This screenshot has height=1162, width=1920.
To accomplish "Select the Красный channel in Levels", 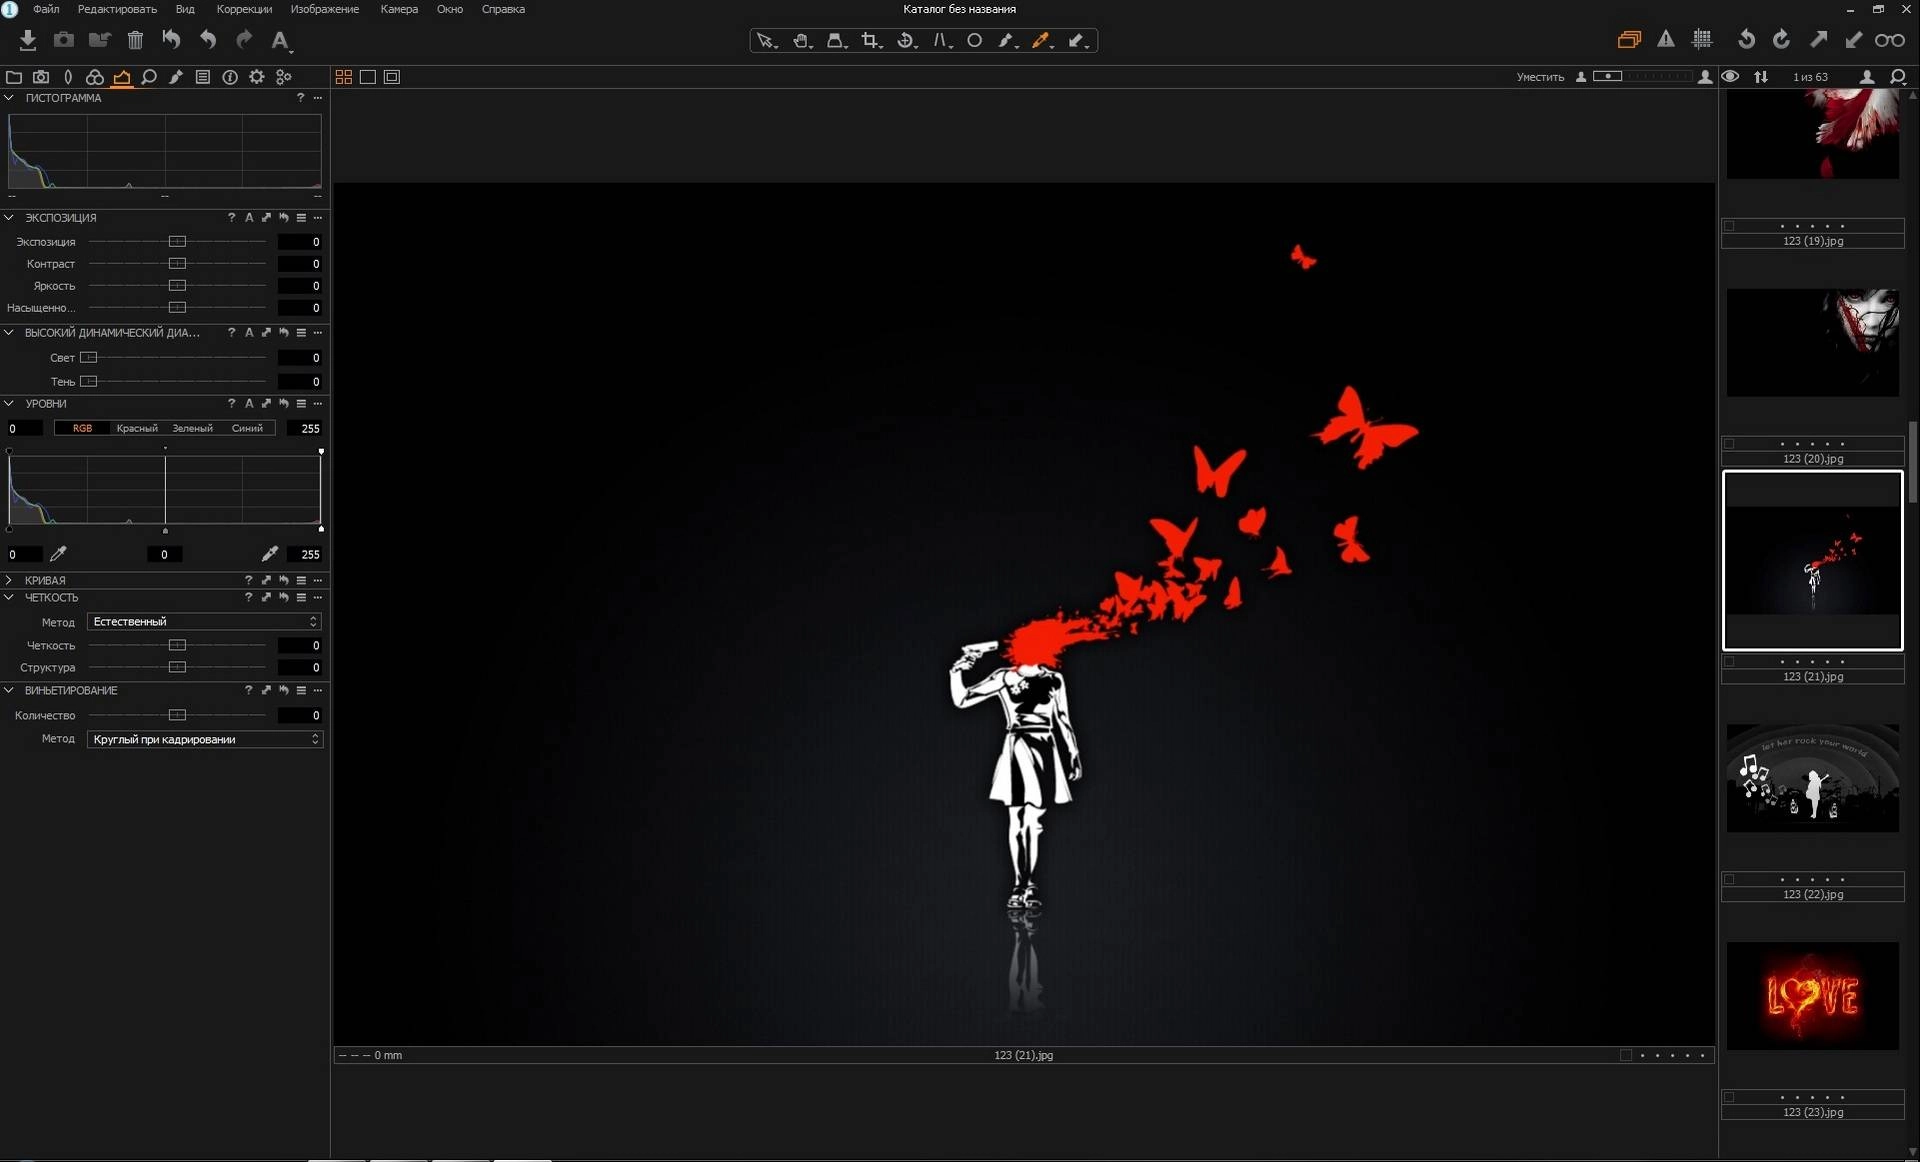I will [137, 428].
